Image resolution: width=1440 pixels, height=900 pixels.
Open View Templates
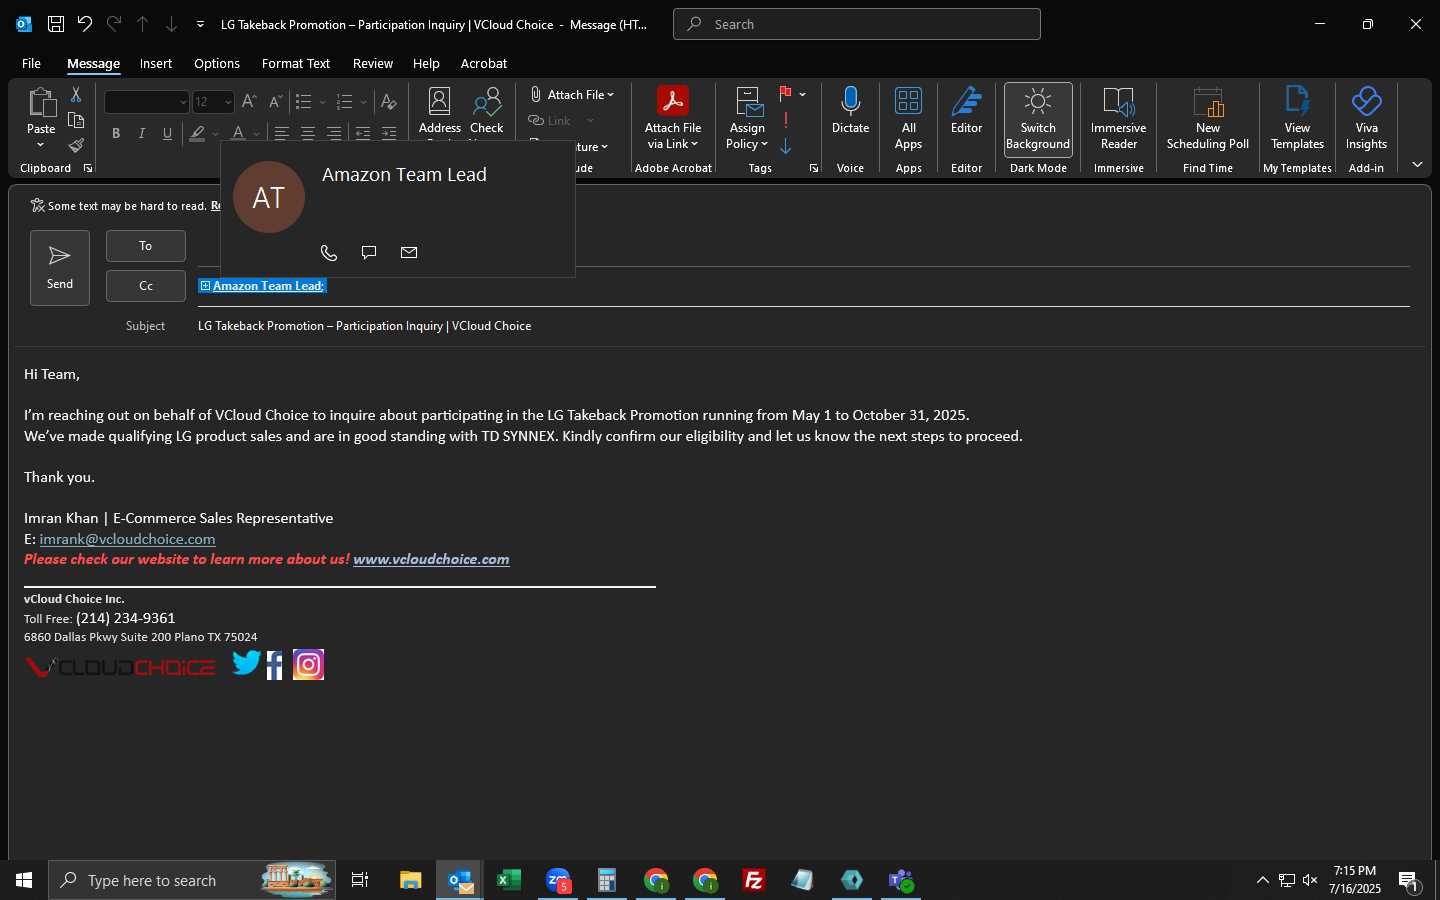(1297, 118)
